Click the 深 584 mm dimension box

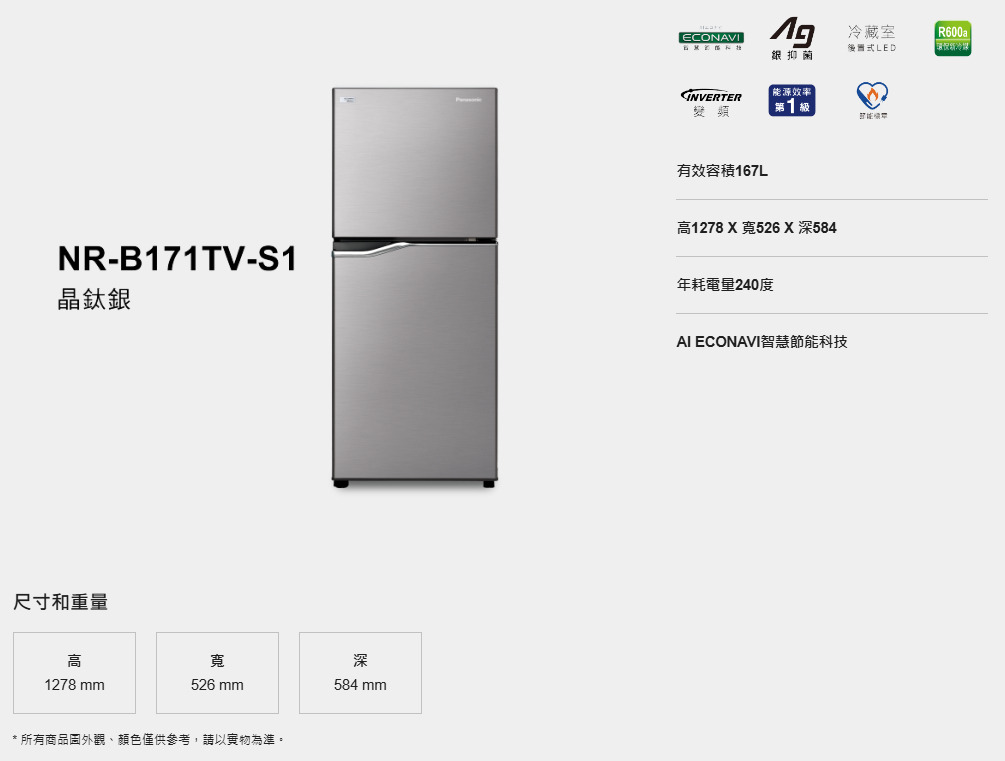click(360, 673)
